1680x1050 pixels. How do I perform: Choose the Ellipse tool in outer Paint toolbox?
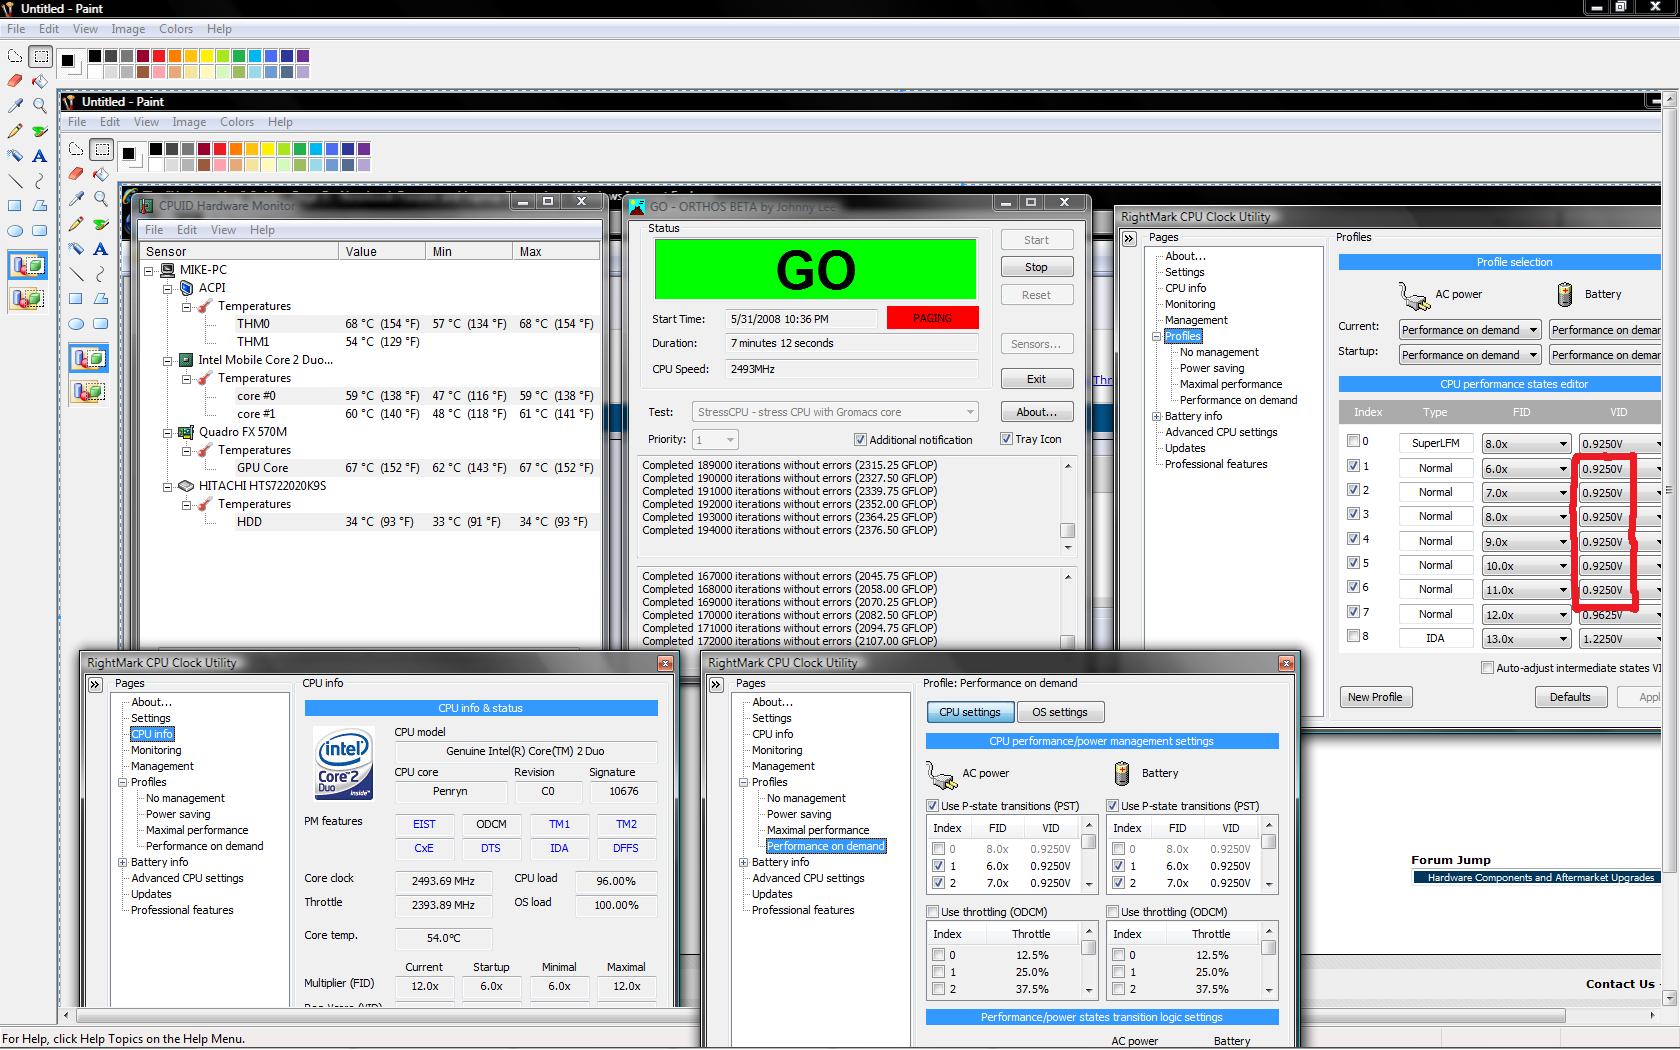click(15, 230)
